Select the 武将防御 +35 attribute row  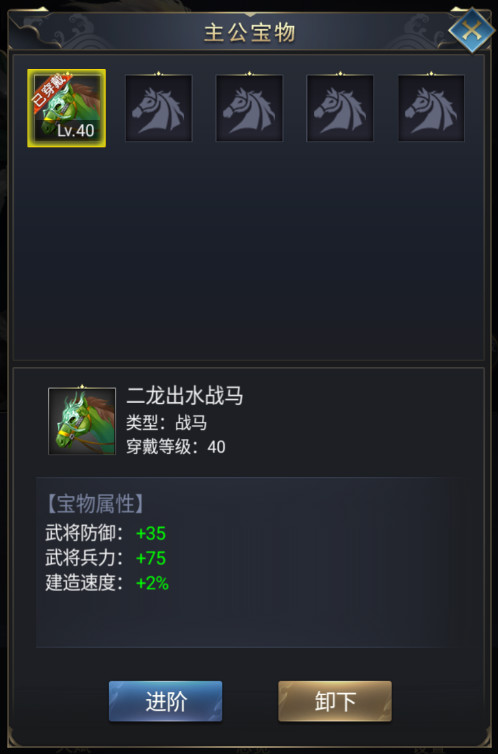click(x=106, y=533)
